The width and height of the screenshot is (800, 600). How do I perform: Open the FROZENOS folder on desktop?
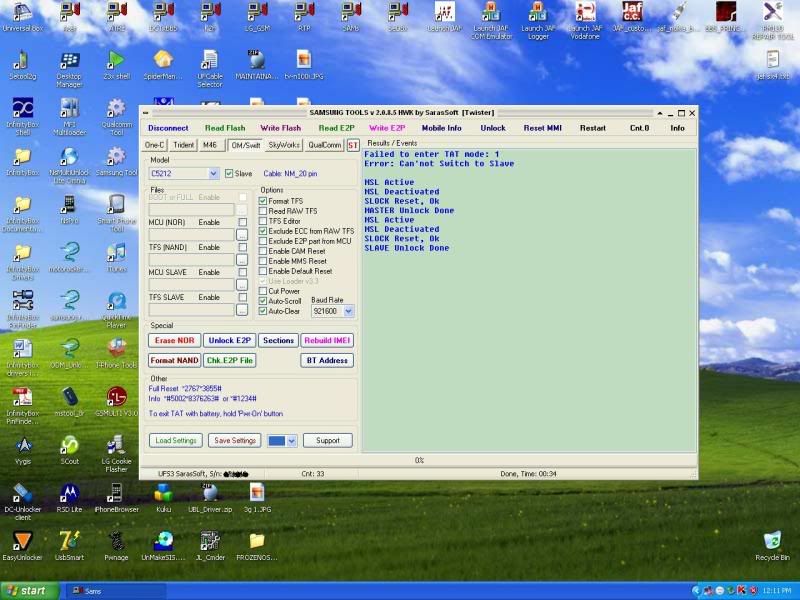[257, 545]
